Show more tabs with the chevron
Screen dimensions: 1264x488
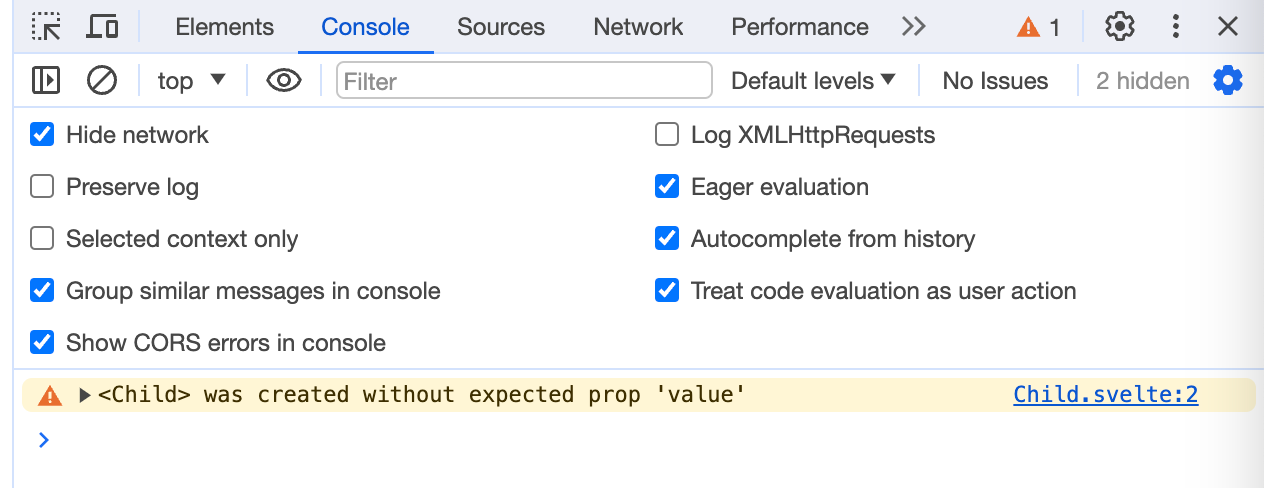913,27
